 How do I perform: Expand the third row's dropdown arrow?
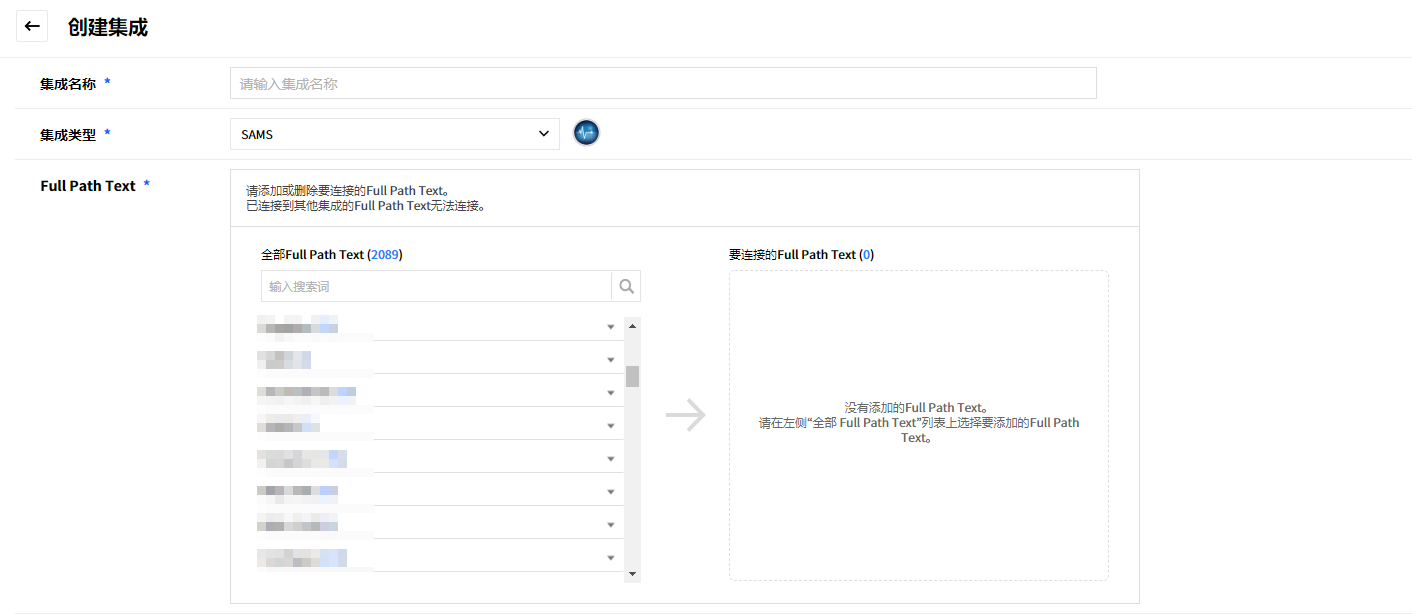611,393
